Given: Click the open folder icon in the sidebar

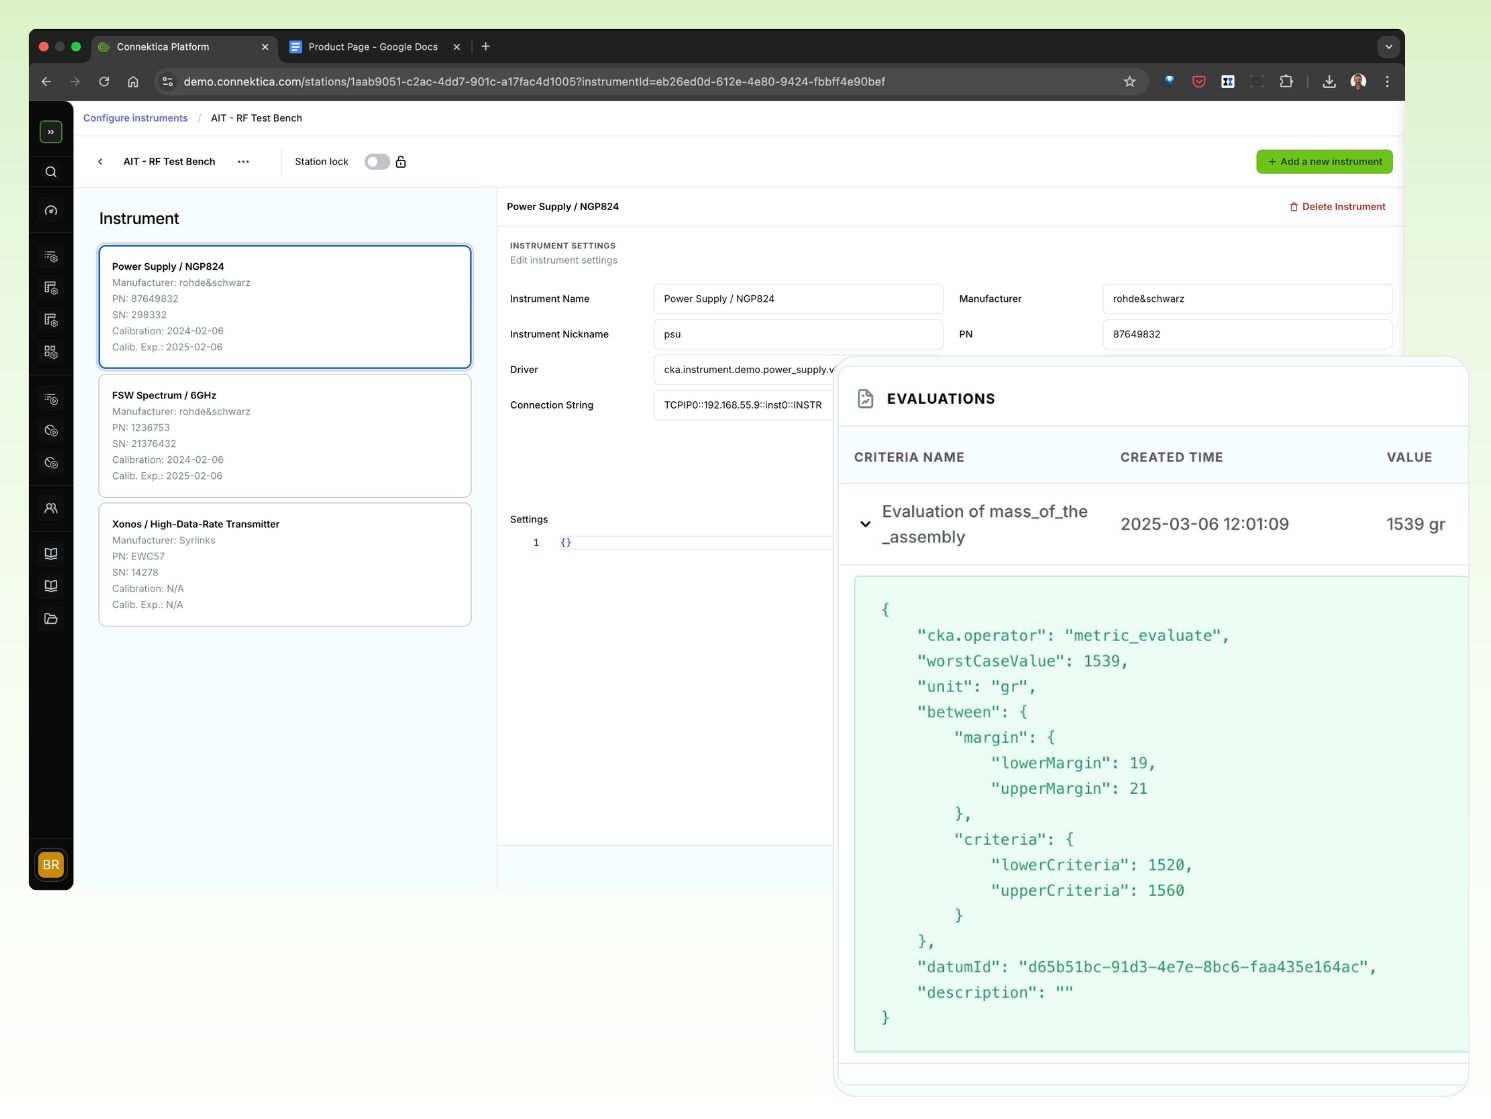Looking at the screenshot, I should (x=51, y=618).
